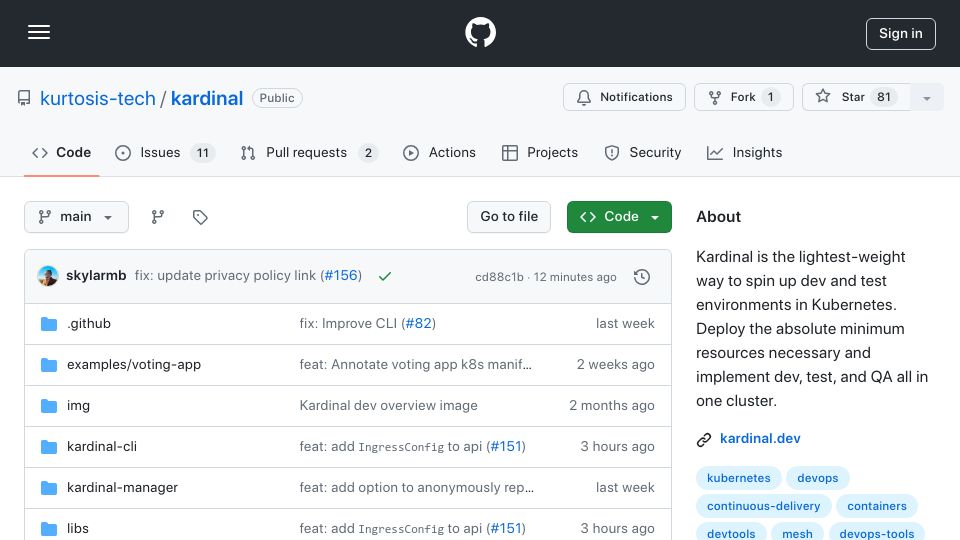Go to the GitHub homepage logo
This screenshot has height=540, width=960.
point(480,32)
